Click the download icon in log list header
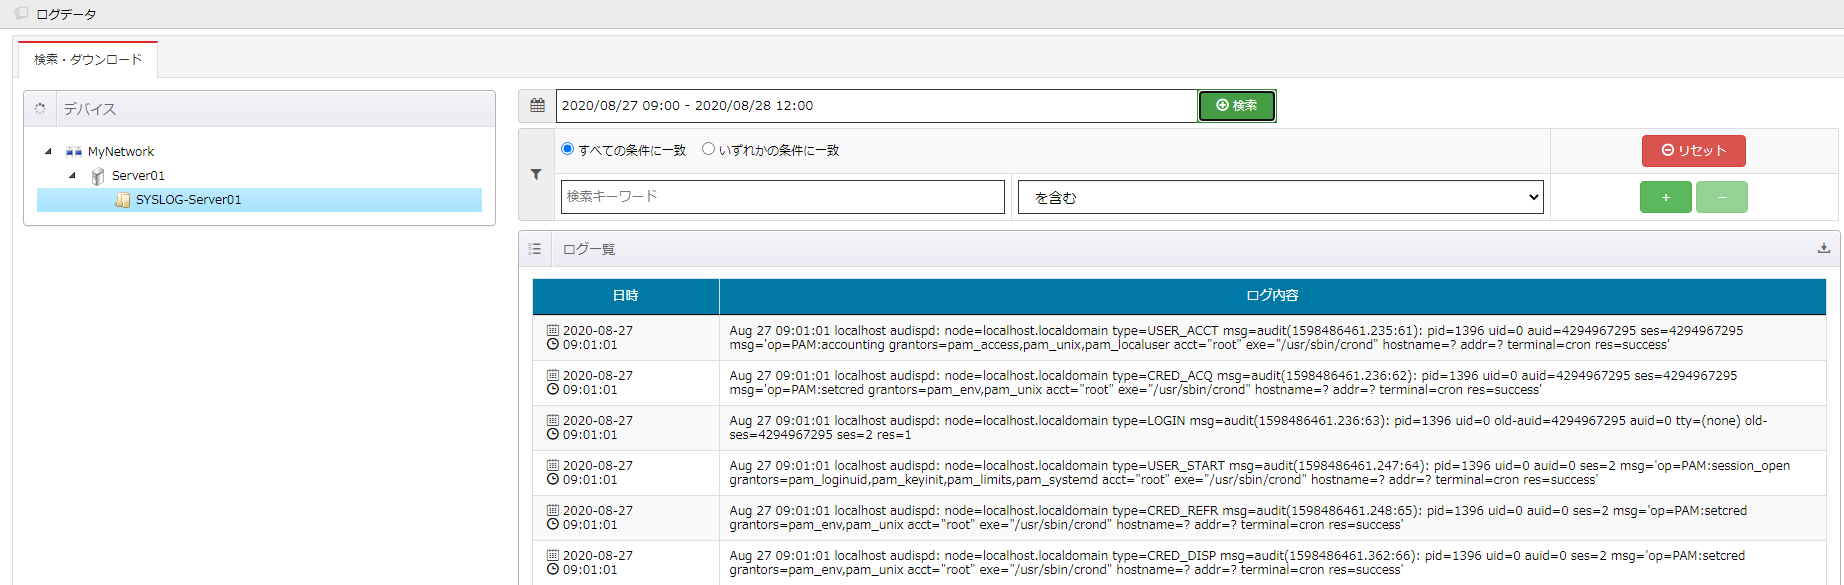 tap(1823, 248)
